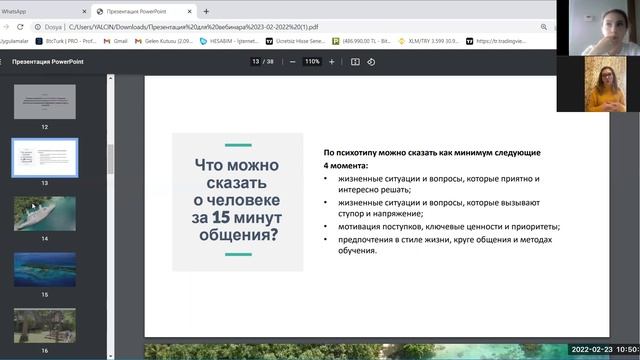
Task: Open the BtcTurk PRO bookmark
Action: point(65,41)
